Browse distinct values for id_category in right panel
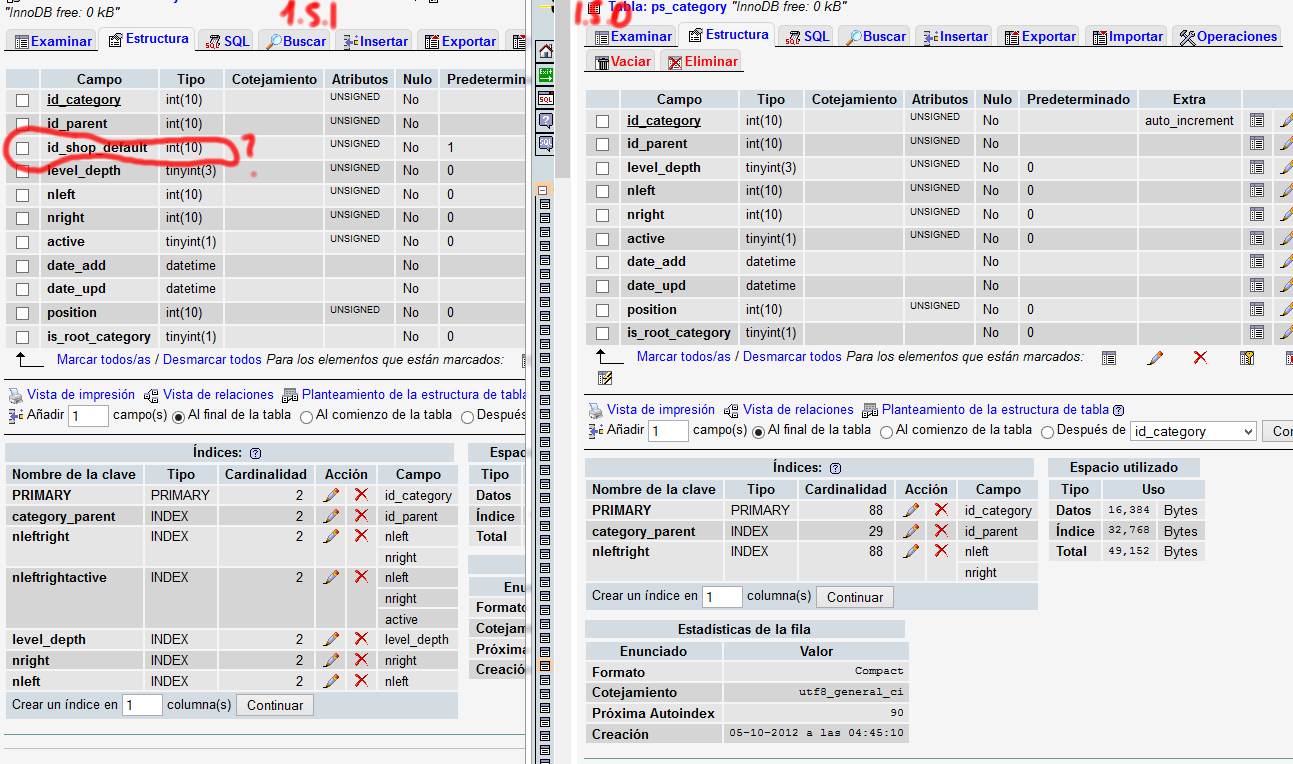The image size is (1293, 764). click(x=1257, y=120)
